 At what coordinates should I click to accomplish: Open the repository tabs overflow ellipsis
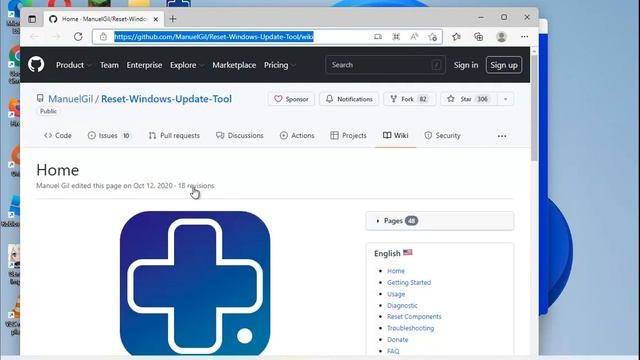click(502, 136)
